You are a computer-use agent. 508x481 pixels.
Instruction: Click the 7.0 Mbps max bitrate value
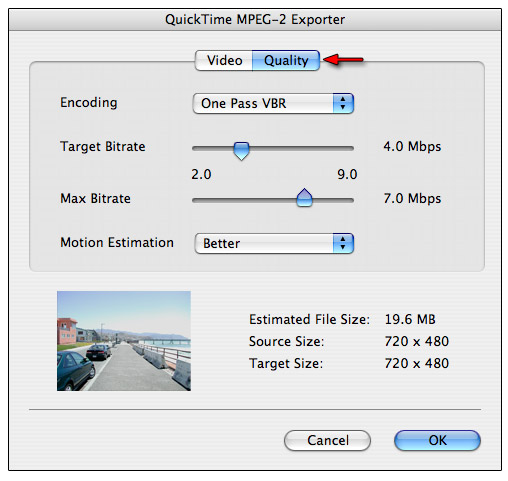(x=412, y=198)
